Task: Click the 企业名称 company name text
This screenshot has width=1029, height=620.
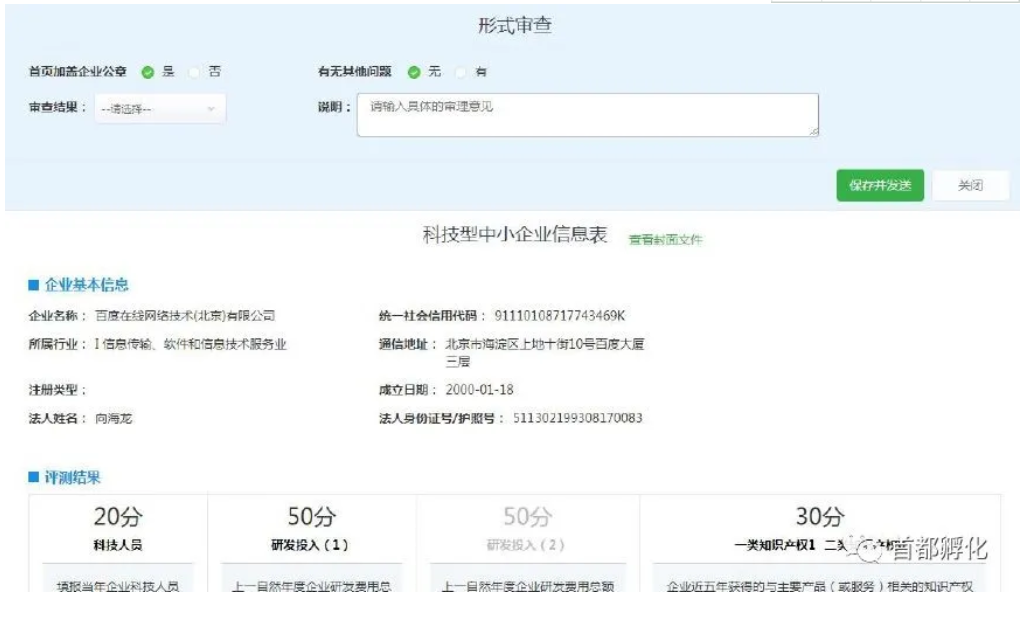Action: [x=185, y=316]
